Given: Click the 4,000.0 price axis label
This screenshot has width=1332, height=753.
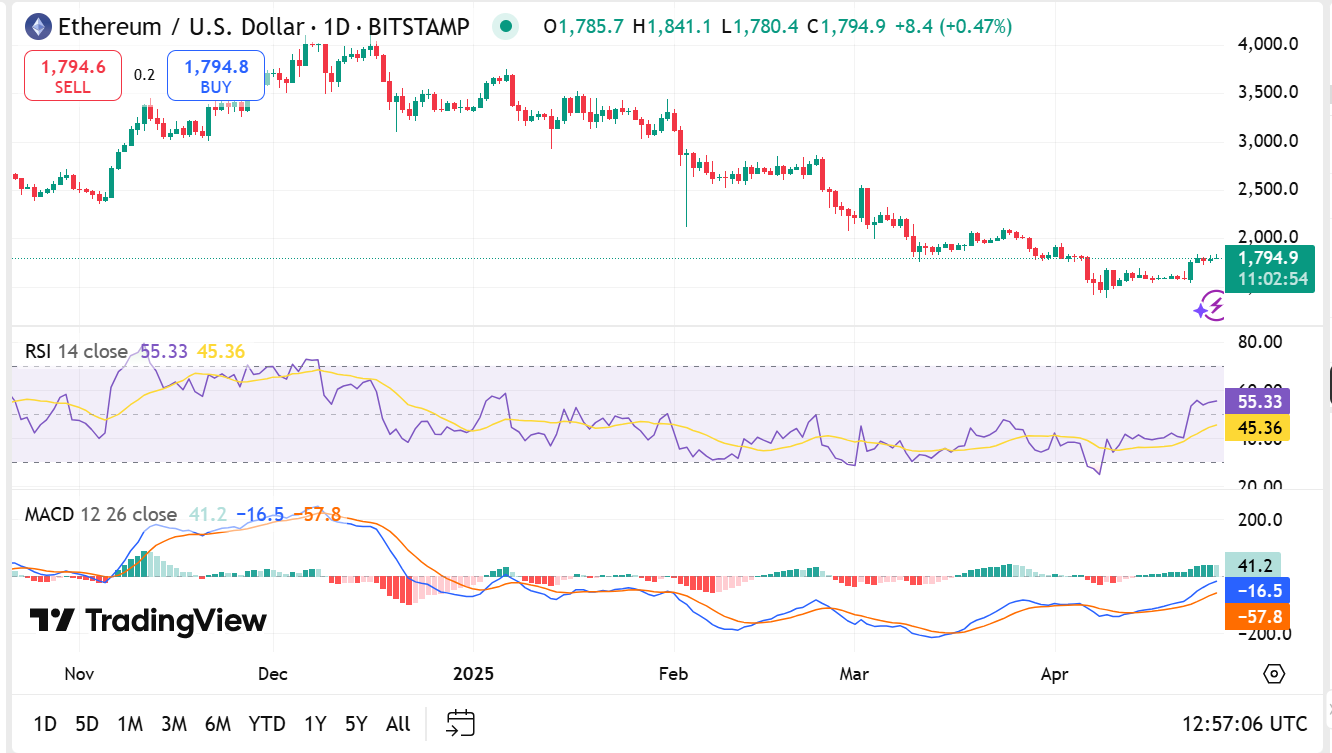Looking at the screenshot, I should tap(1266, 44).
